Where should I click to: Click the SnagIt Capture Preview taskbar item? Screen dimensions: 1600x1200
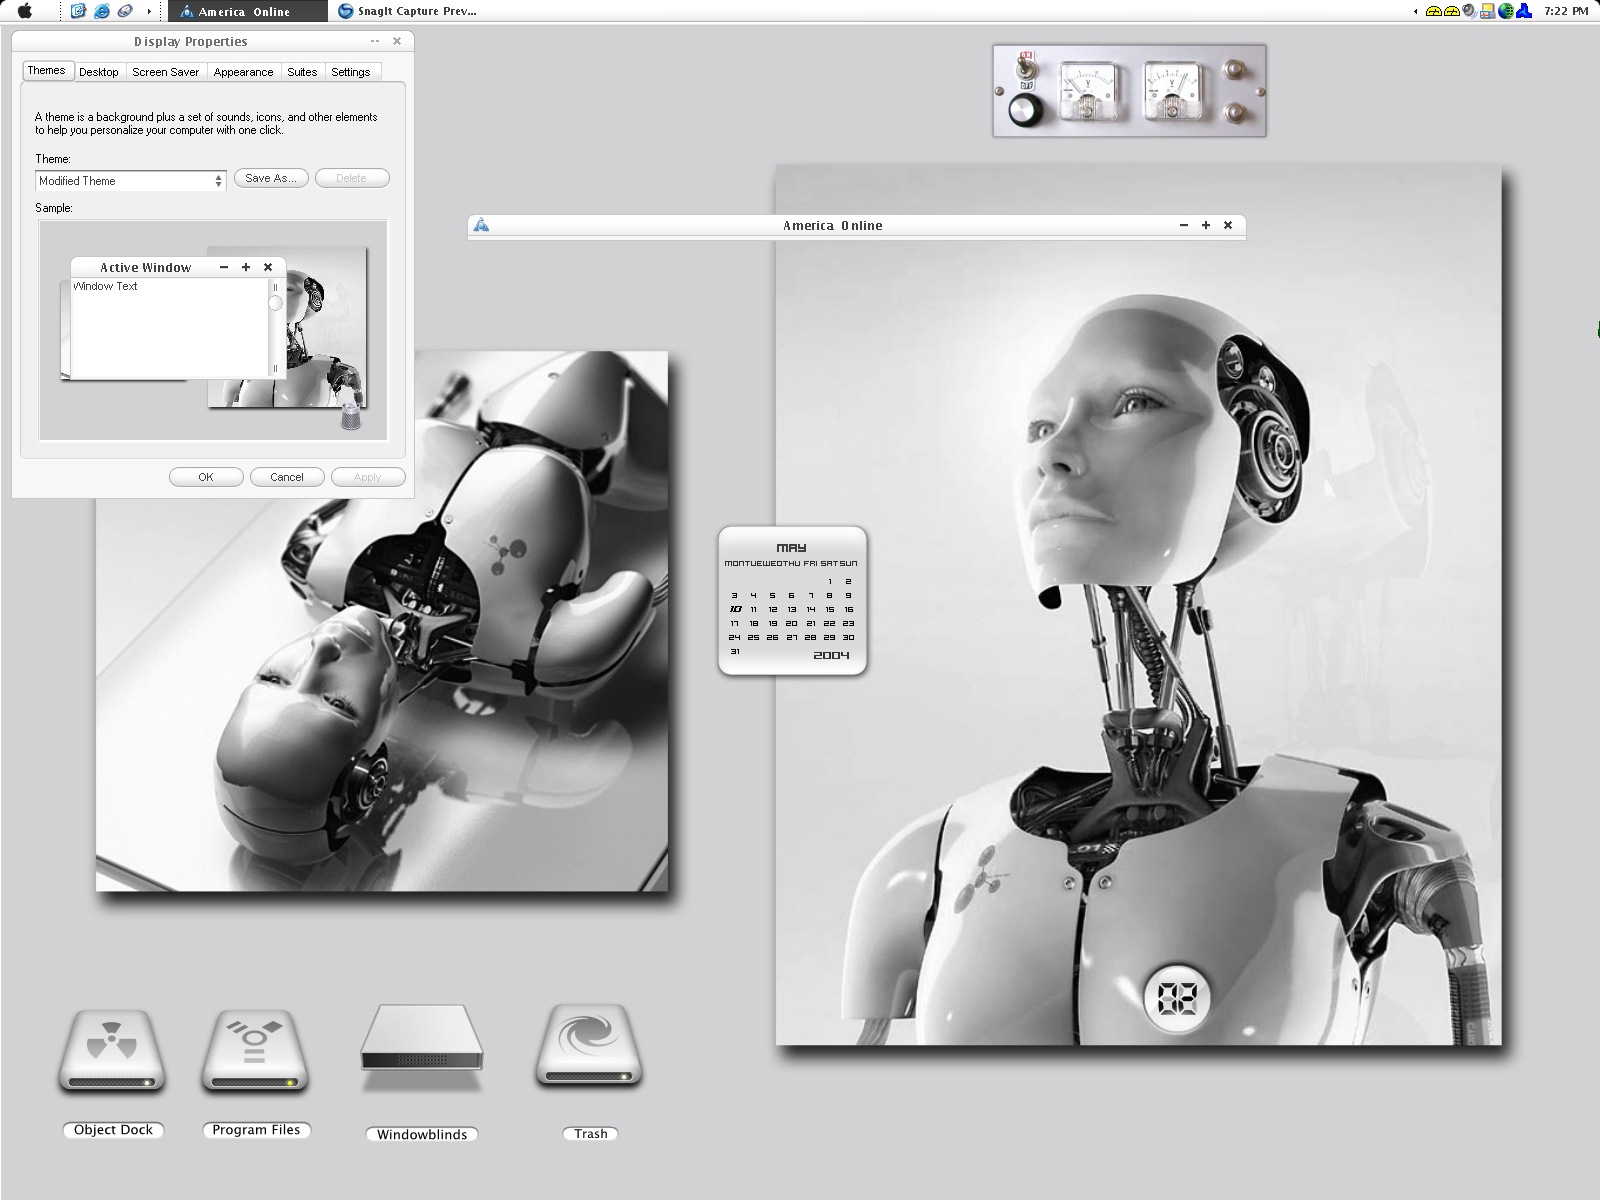408,11
